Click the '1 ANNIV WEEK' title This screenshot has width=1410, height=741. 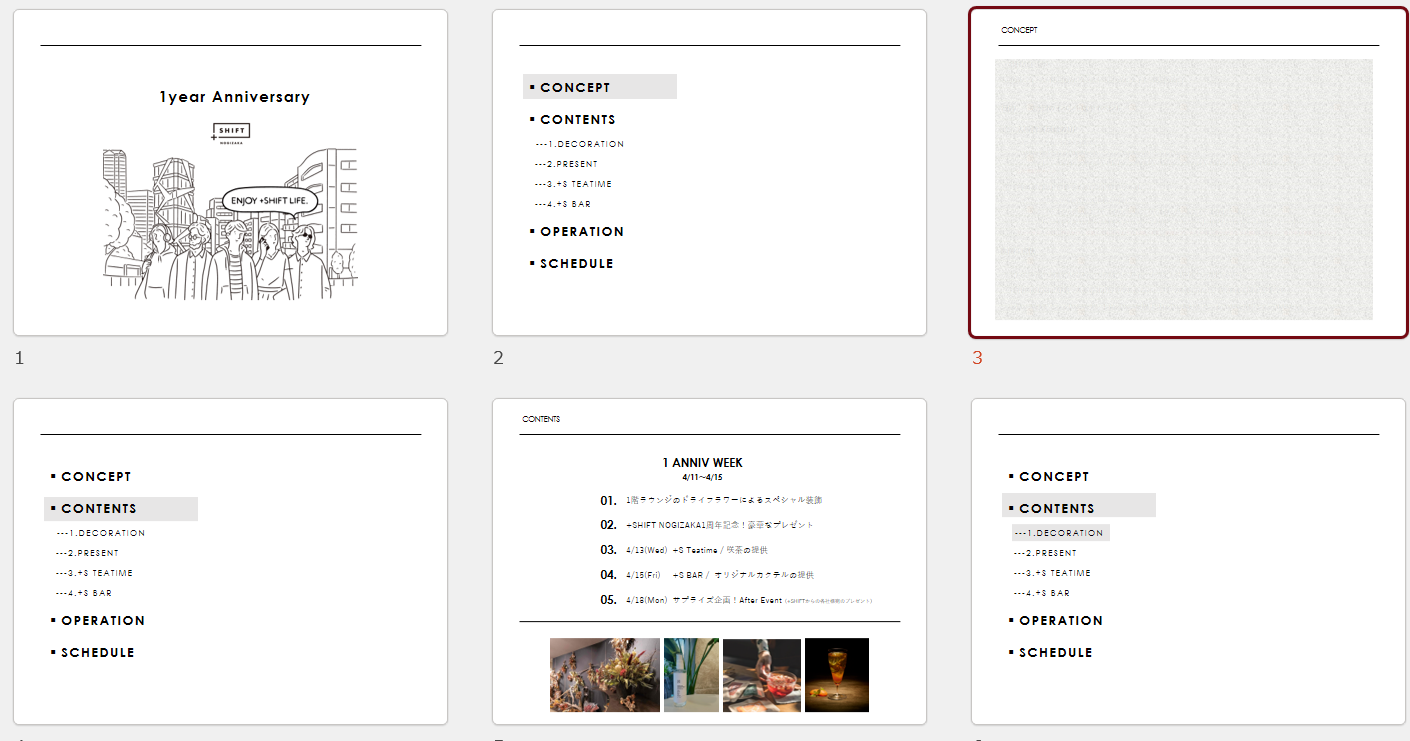(703, 463)
